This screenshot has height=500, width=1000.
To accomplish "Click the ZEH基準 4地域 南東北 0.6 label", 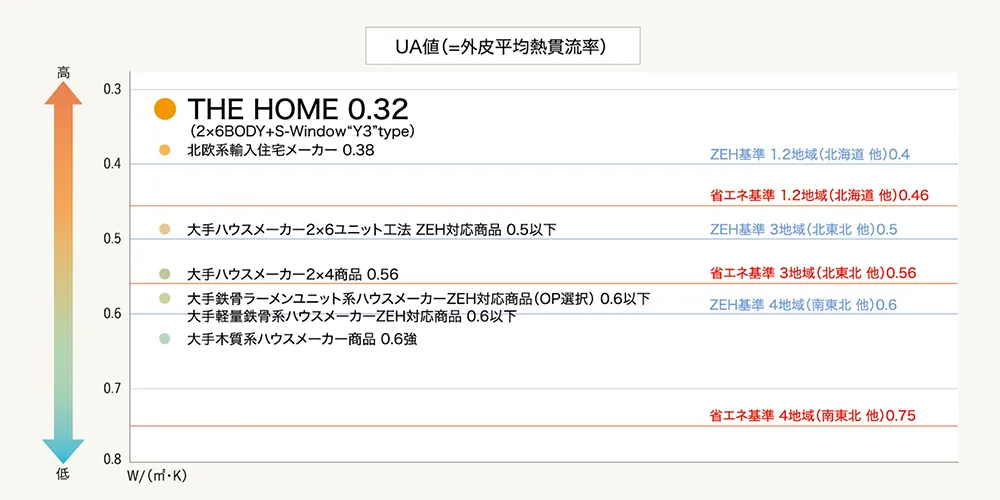I will 804,305.
